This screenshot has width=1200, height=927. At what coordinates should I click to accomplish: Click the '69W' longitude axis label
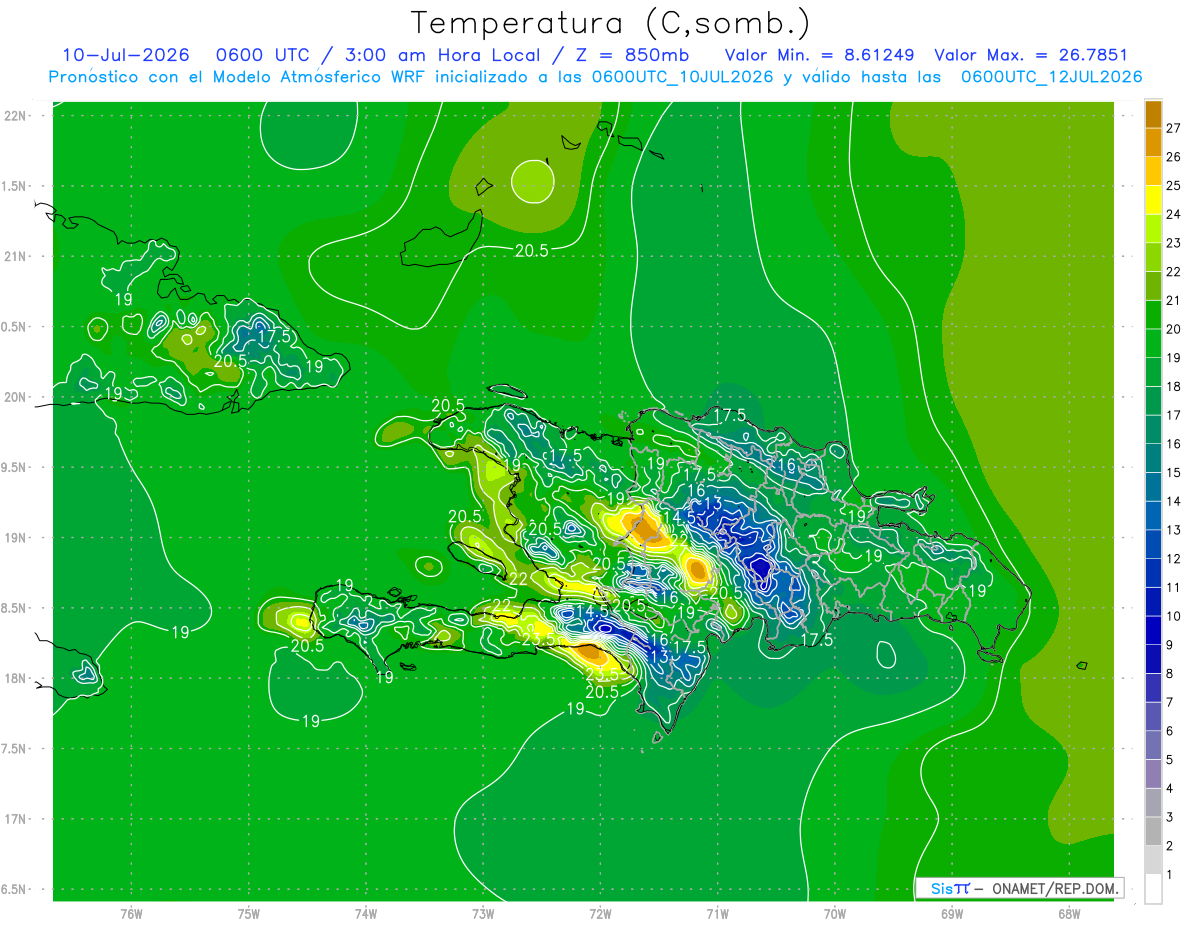pyautogui.click(x=952, y=914)
